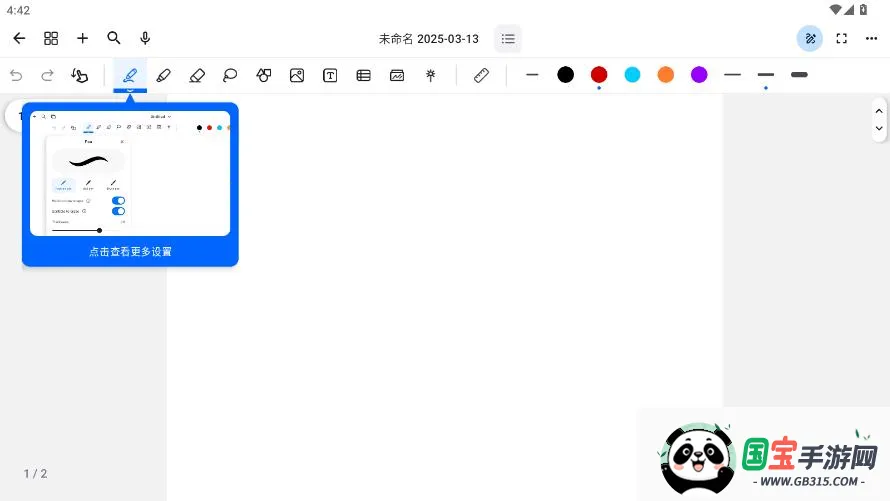Start voice recording with microphone icon
Screen dimensions: 890x501
[145, 38]
